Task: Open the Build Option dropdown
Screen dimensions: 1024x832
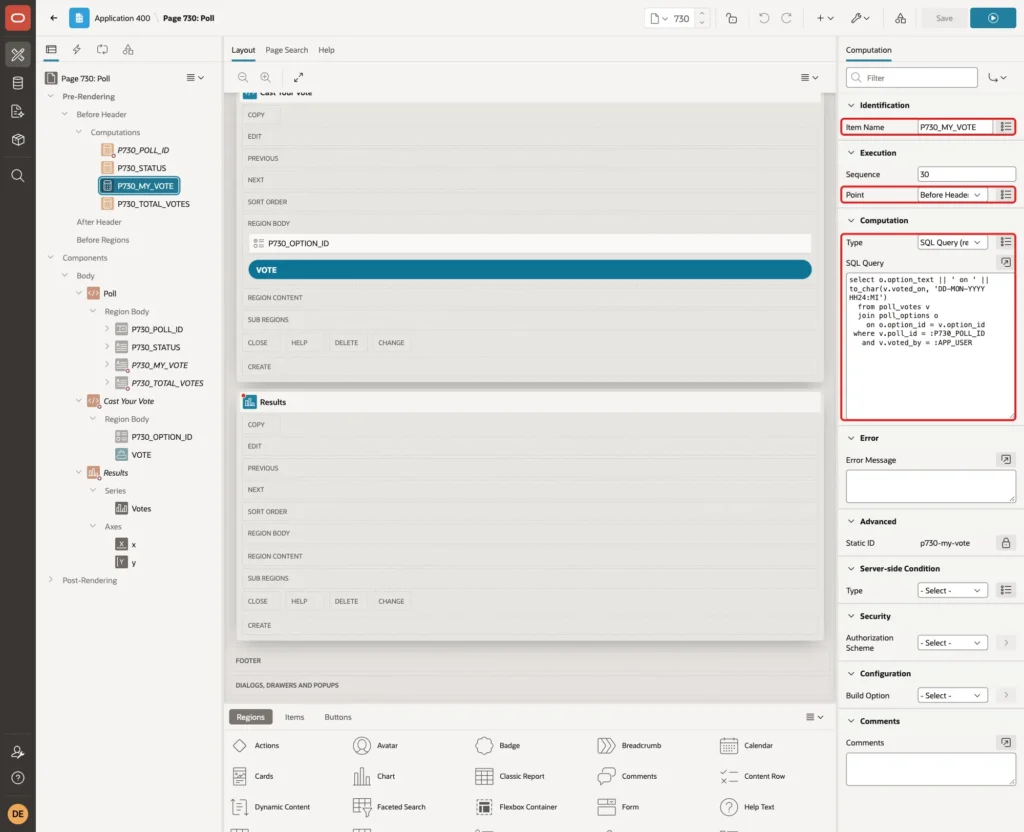Action: point(952,696)
